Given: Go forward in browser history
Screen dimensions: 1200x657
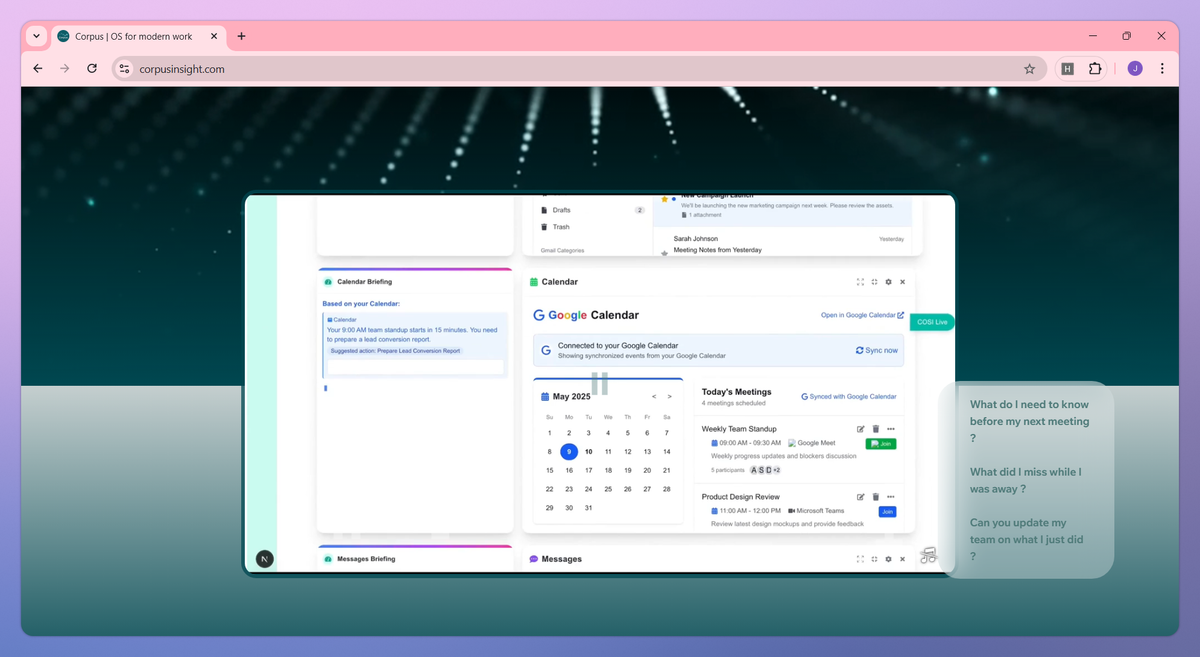Looking at the screenshot, I should coord(65,69).
